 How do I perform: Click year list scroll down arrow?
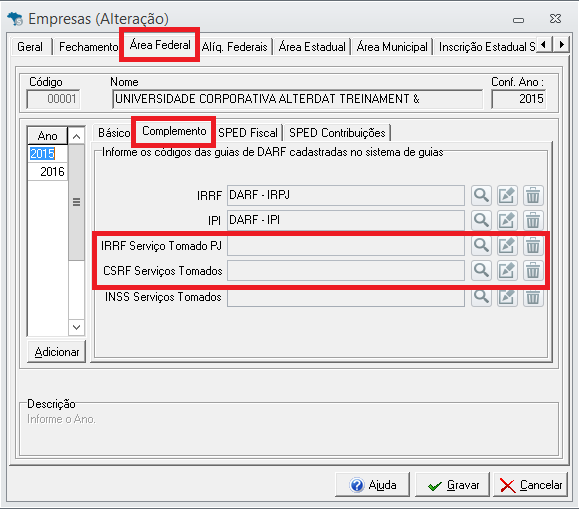[x=76, y=327]
